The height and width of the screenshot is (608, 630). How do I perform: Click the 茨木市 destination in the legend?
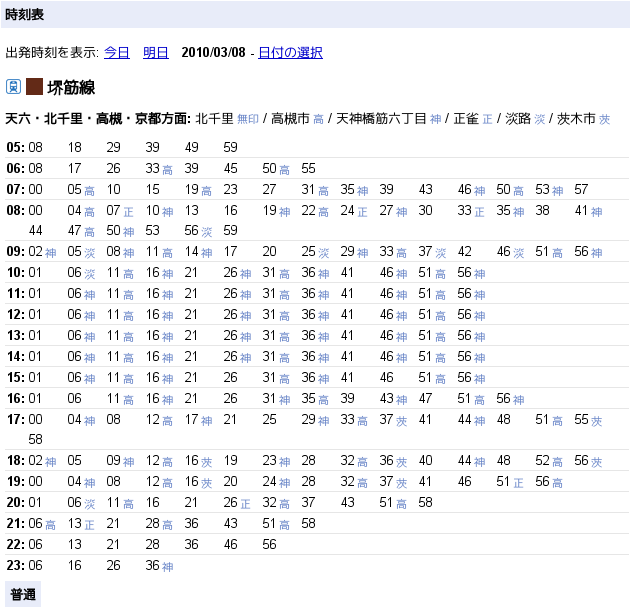576,119
